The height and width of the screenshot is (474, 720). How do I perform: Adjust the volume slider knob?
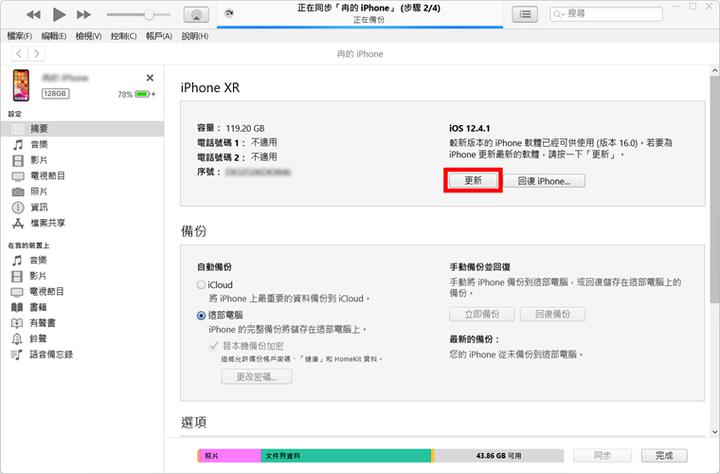point(149,15)
